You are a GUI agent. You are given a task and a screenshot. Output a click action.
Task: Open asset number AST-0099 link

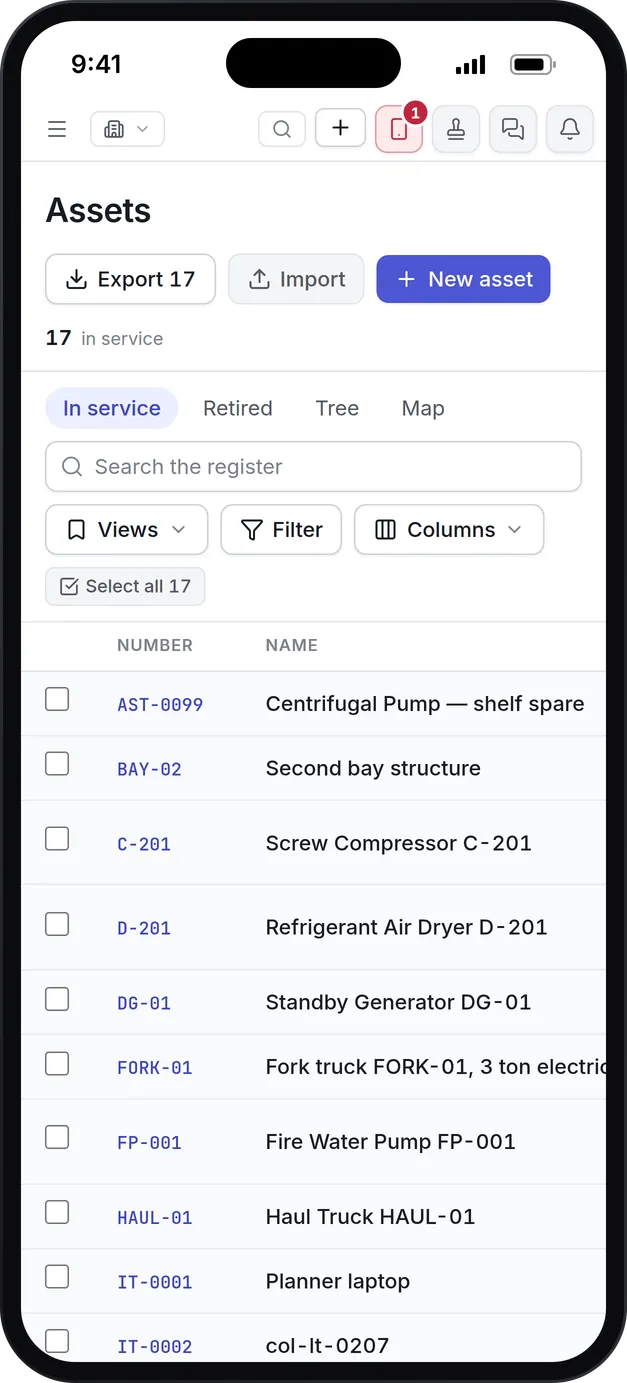click(x=160, y=705)
